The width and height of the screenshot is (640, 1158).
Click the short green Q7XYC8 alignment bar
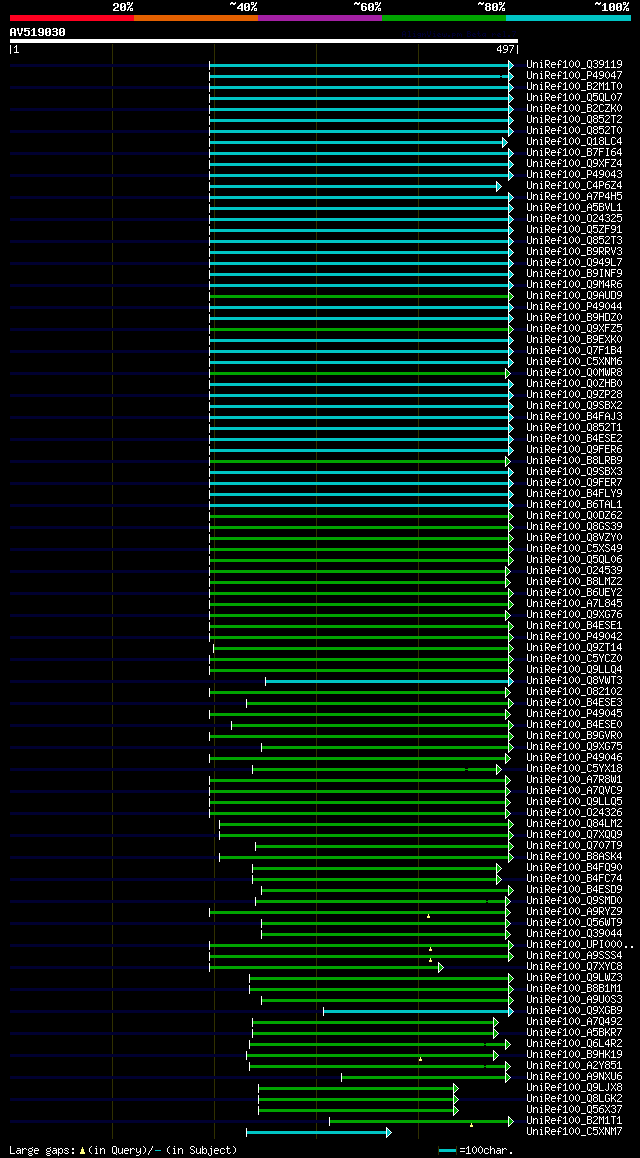pyautogui.click(x=326, y=967)
